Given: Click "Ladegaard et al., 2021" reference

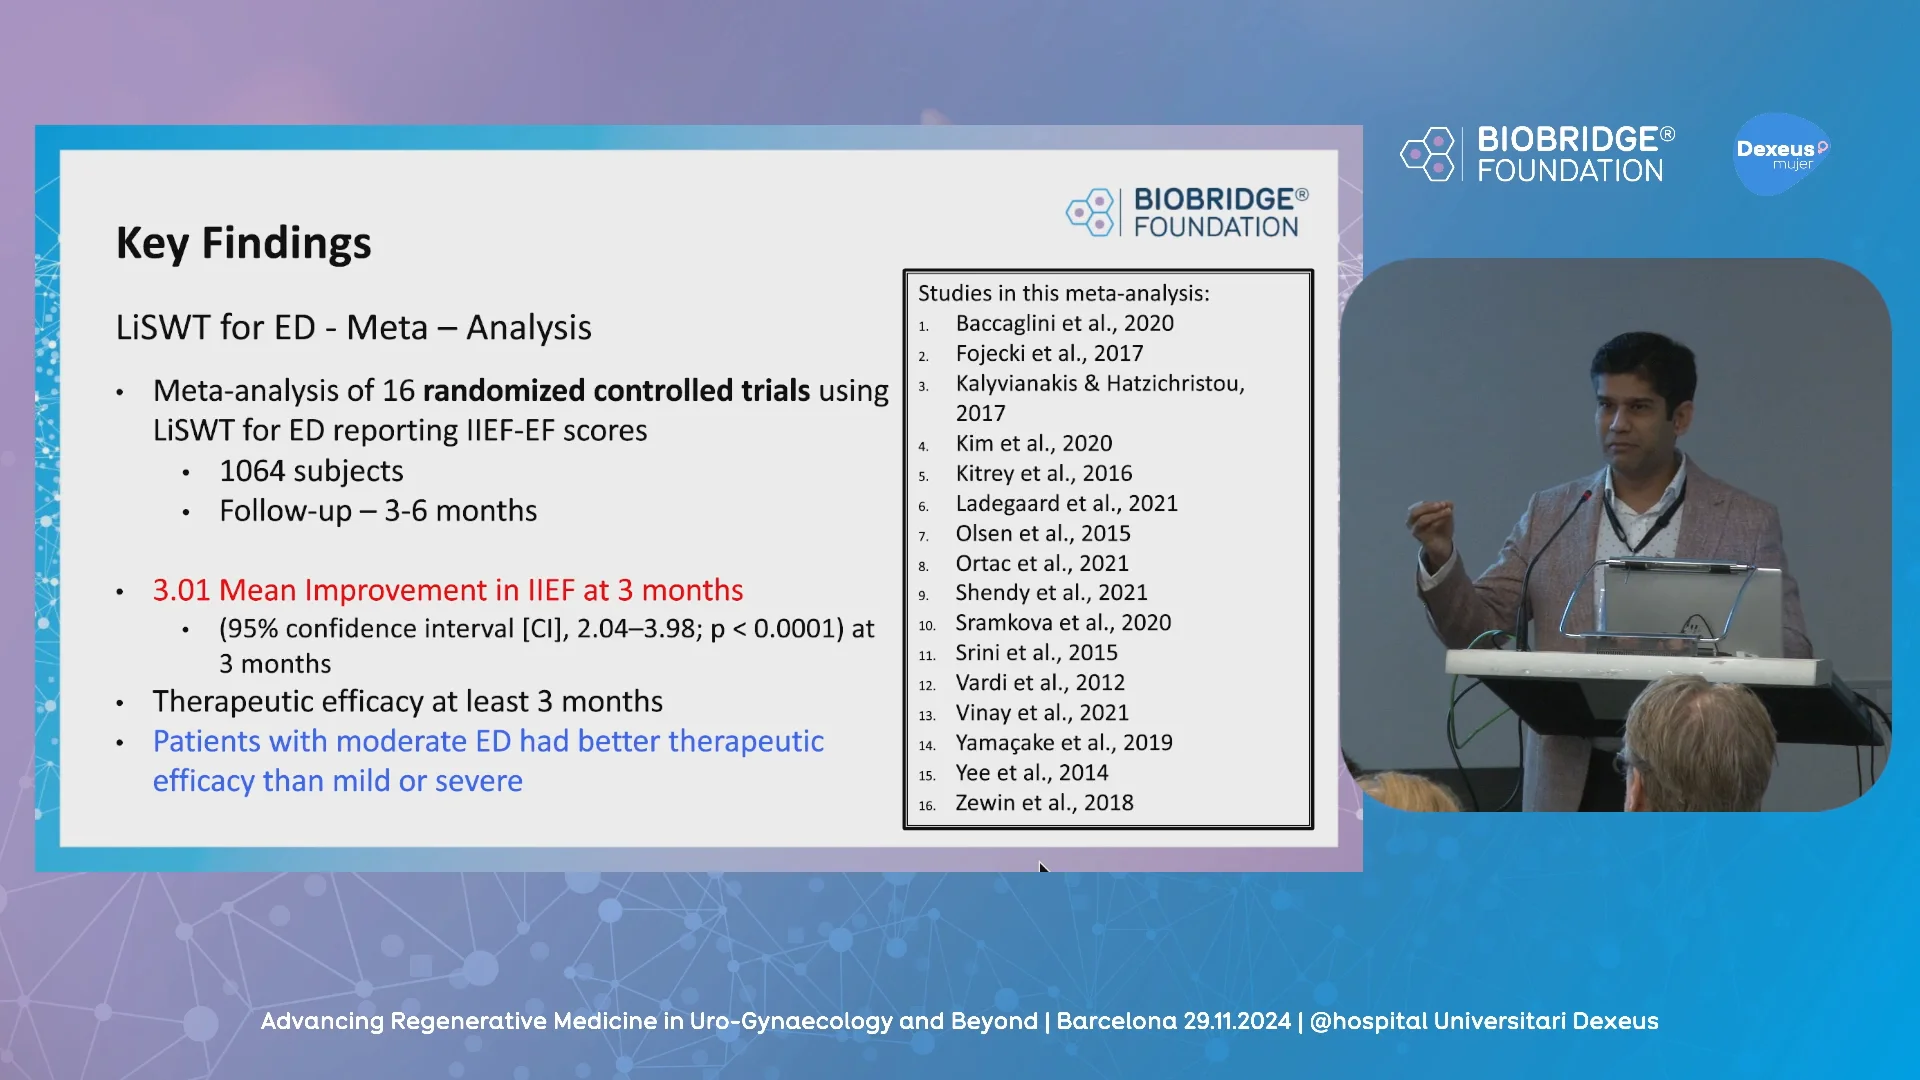Looking at the screenshot, I should 1066,503.
